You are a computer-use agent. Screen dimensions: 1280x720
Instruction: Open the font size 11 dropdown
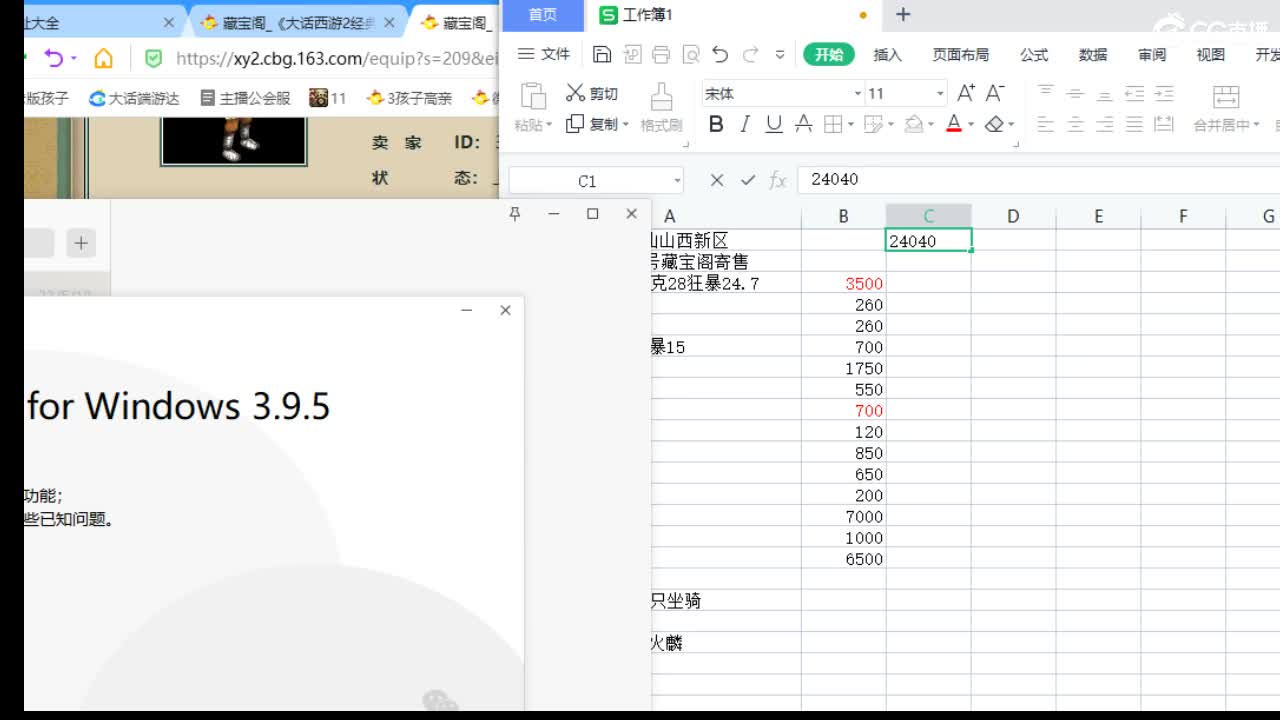pos(940,93)
